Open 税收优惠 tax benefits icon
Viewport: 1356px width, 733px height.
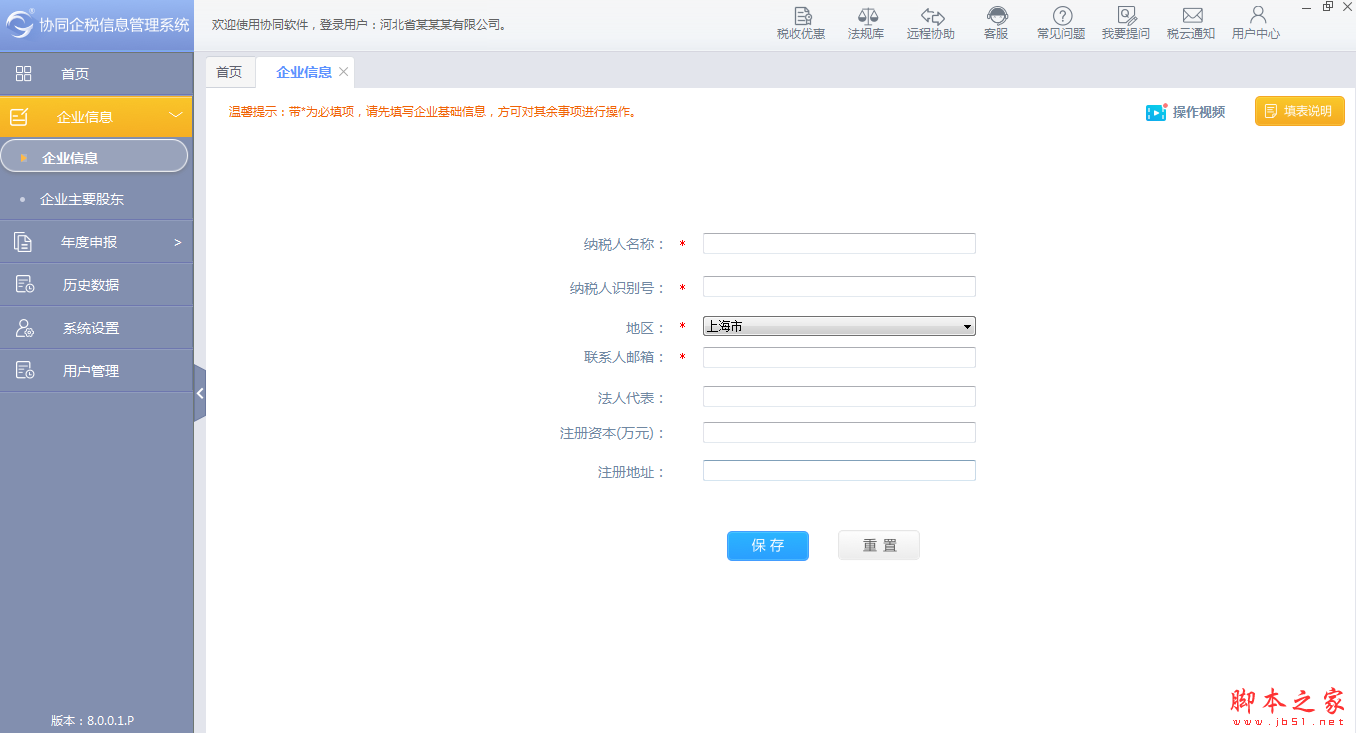tap(801, 23)
